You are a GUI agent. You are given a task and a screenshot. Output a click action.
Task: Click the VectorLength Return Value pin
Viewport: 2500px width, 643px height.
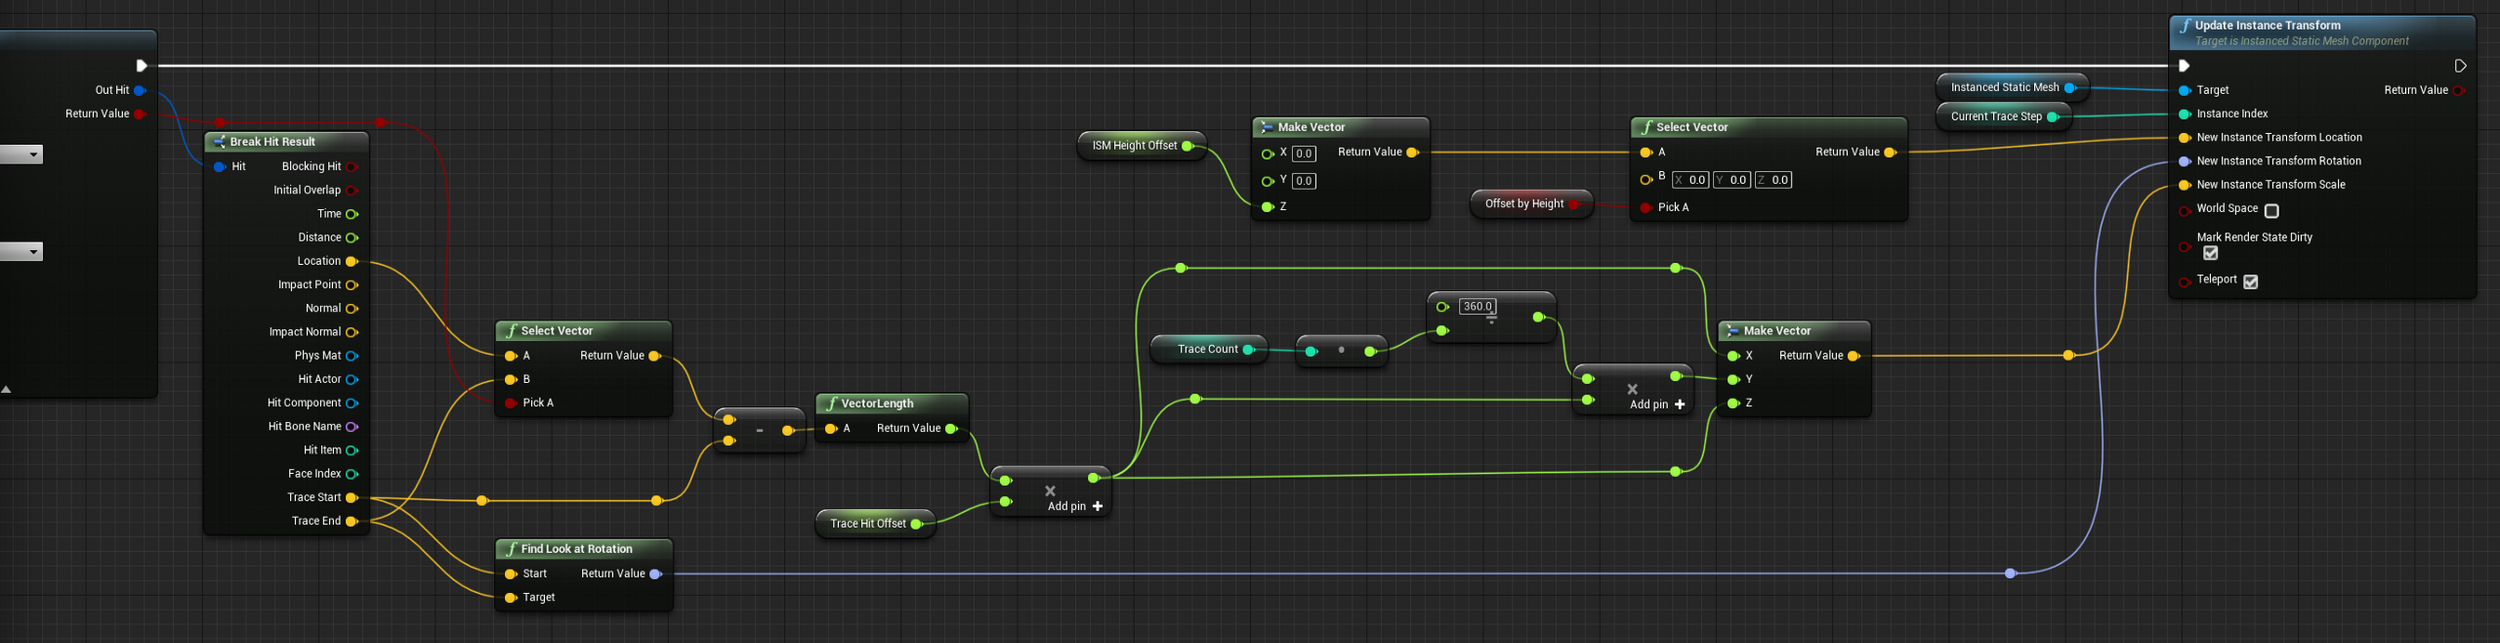(951, 429)
